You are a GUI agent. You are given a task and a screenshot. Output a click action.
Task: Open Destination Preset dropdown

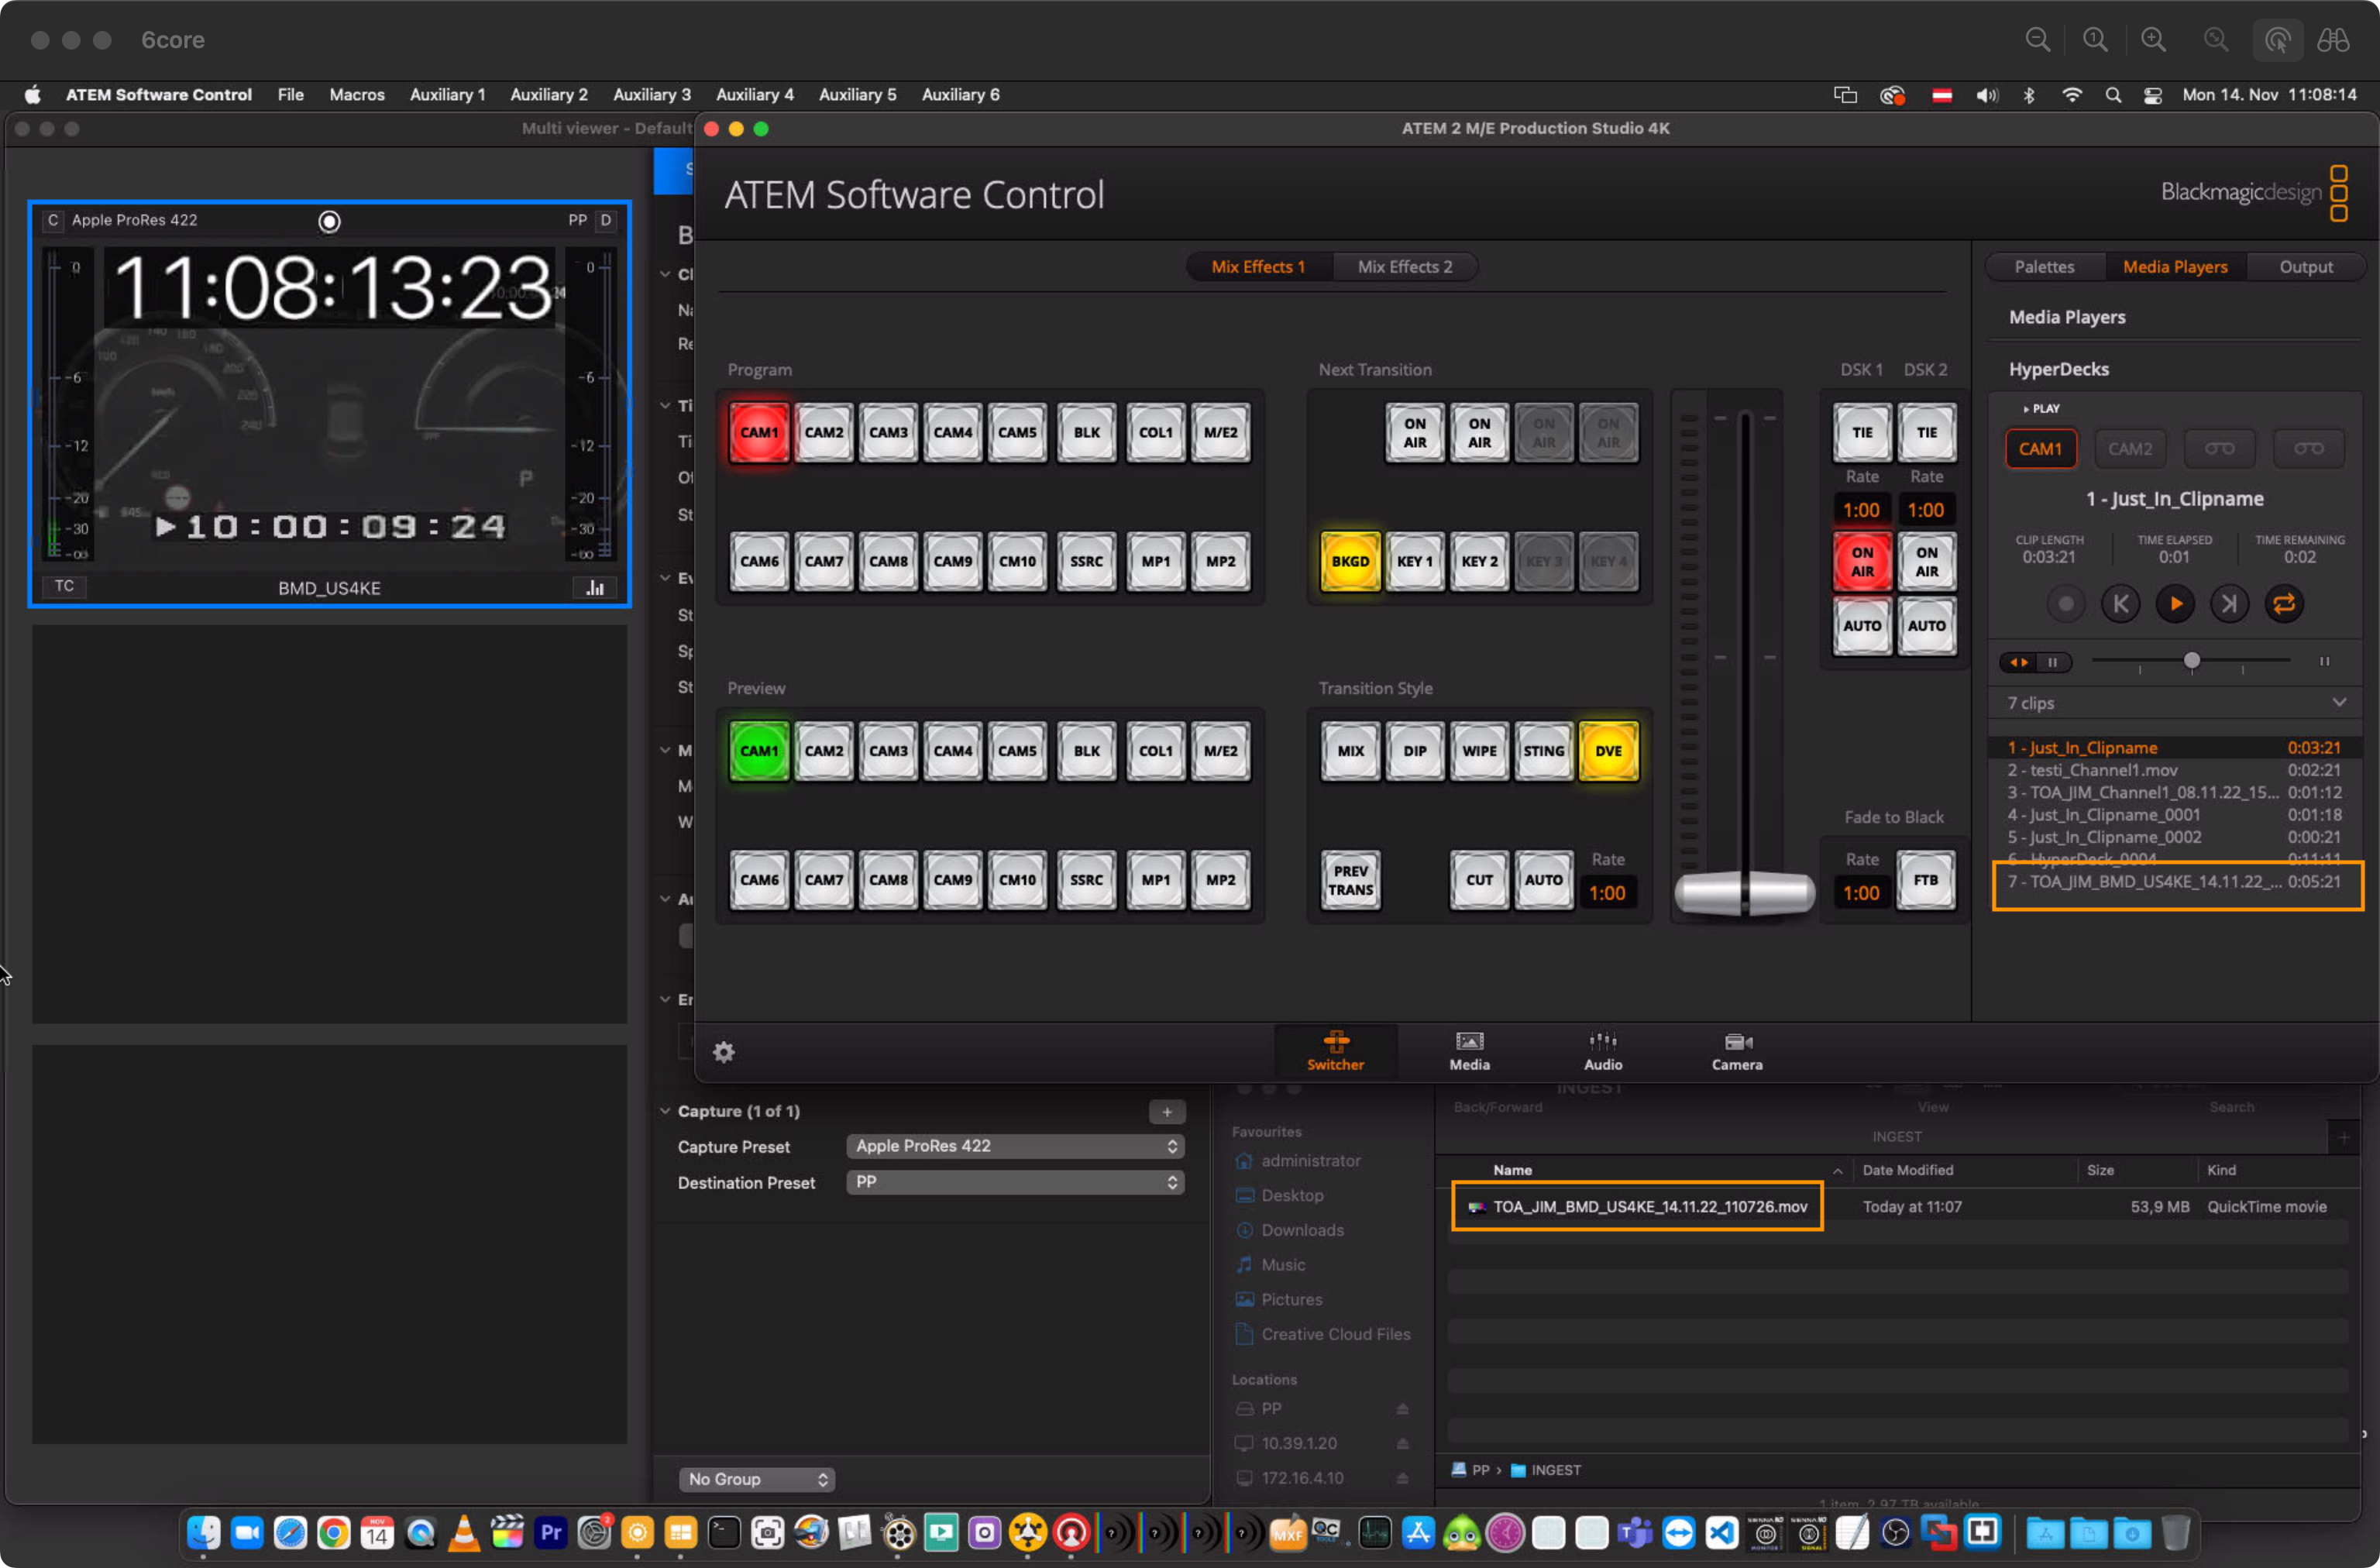click(x=1015, y=1182)
